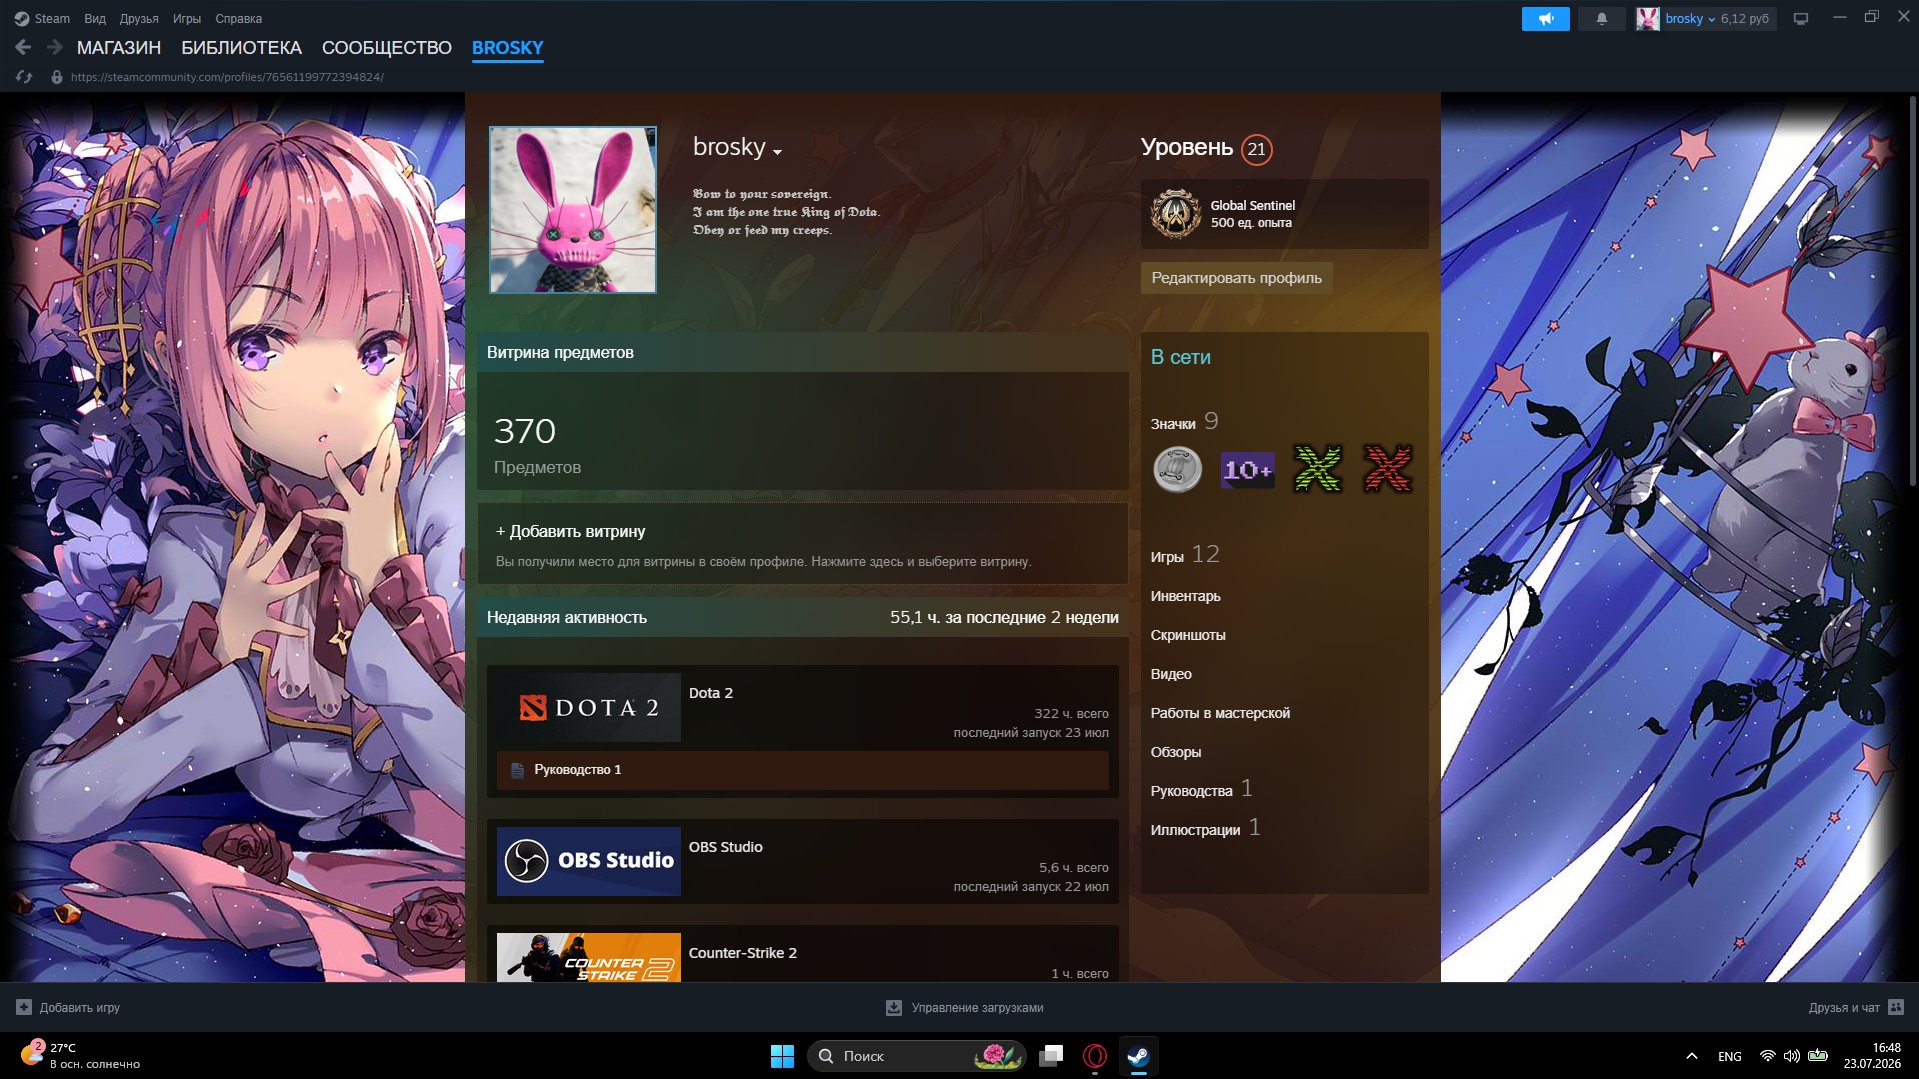
Task: Open the purple 10+ badge
Action: pos(1247,469)
